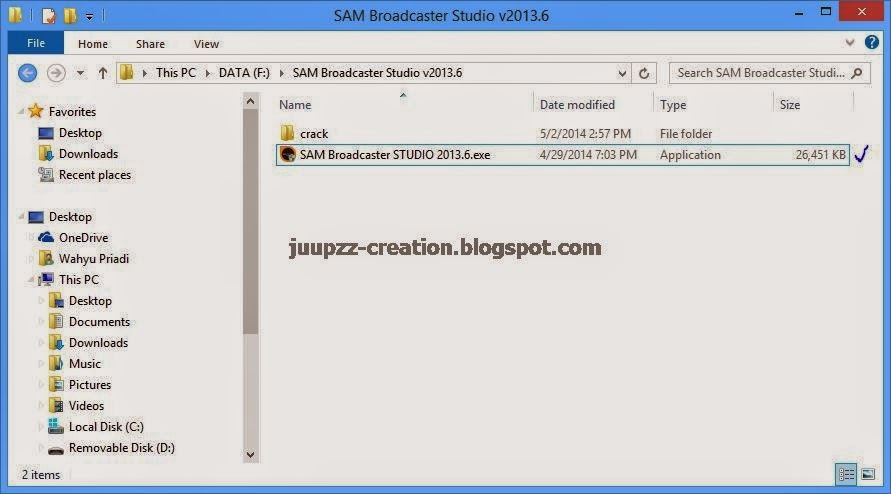This screenshot has width=891, height=494.
Task: Click navigation pane scroll up arrow
Action: 251,101
